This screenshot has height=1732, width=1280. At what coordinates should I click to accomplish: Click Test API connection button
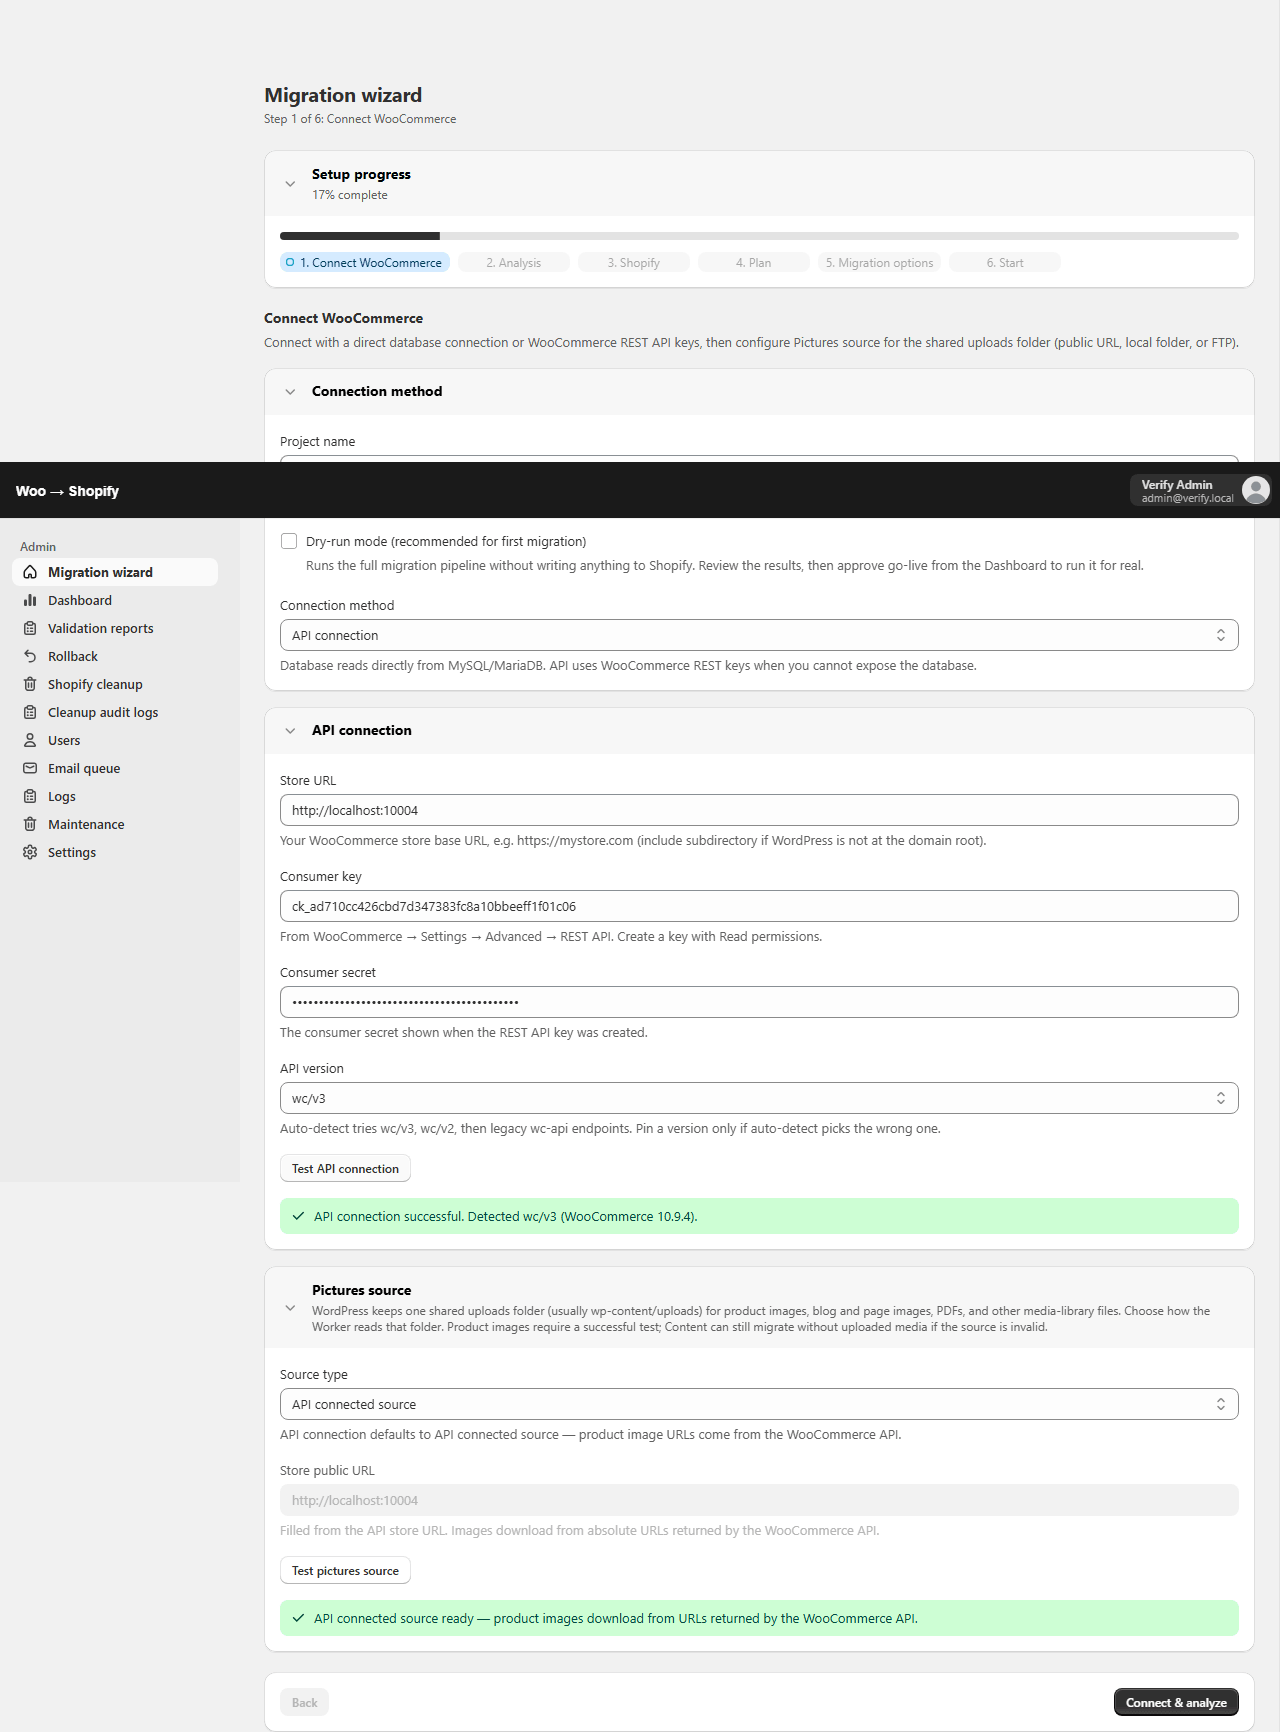[345, 1168]
